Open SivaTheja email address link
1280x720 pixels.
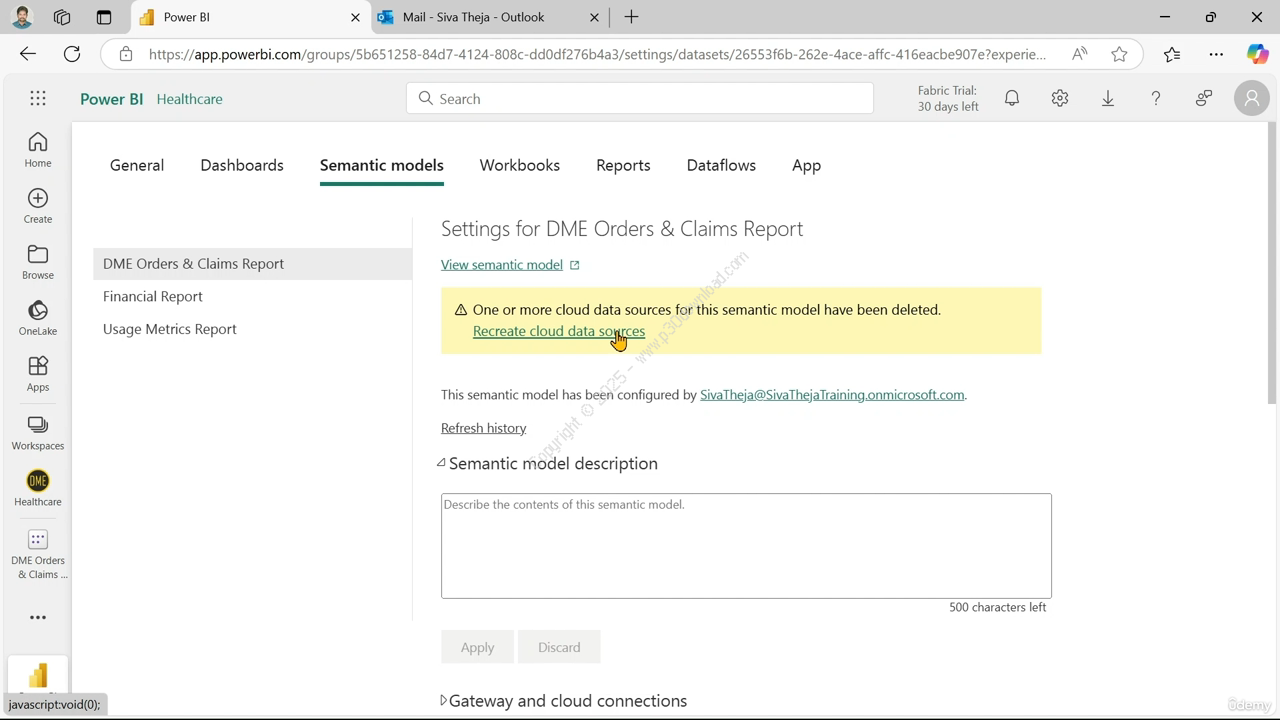point(832,395)
